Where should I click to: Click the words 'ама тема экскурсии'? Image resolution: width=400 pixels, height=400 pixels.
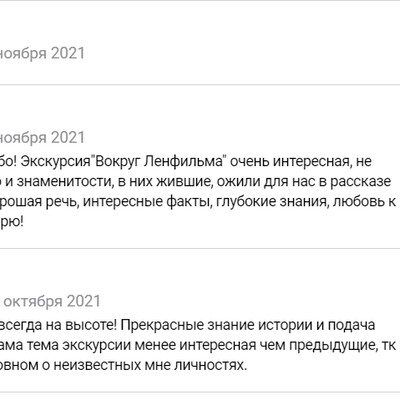click(x=65, y=345)
